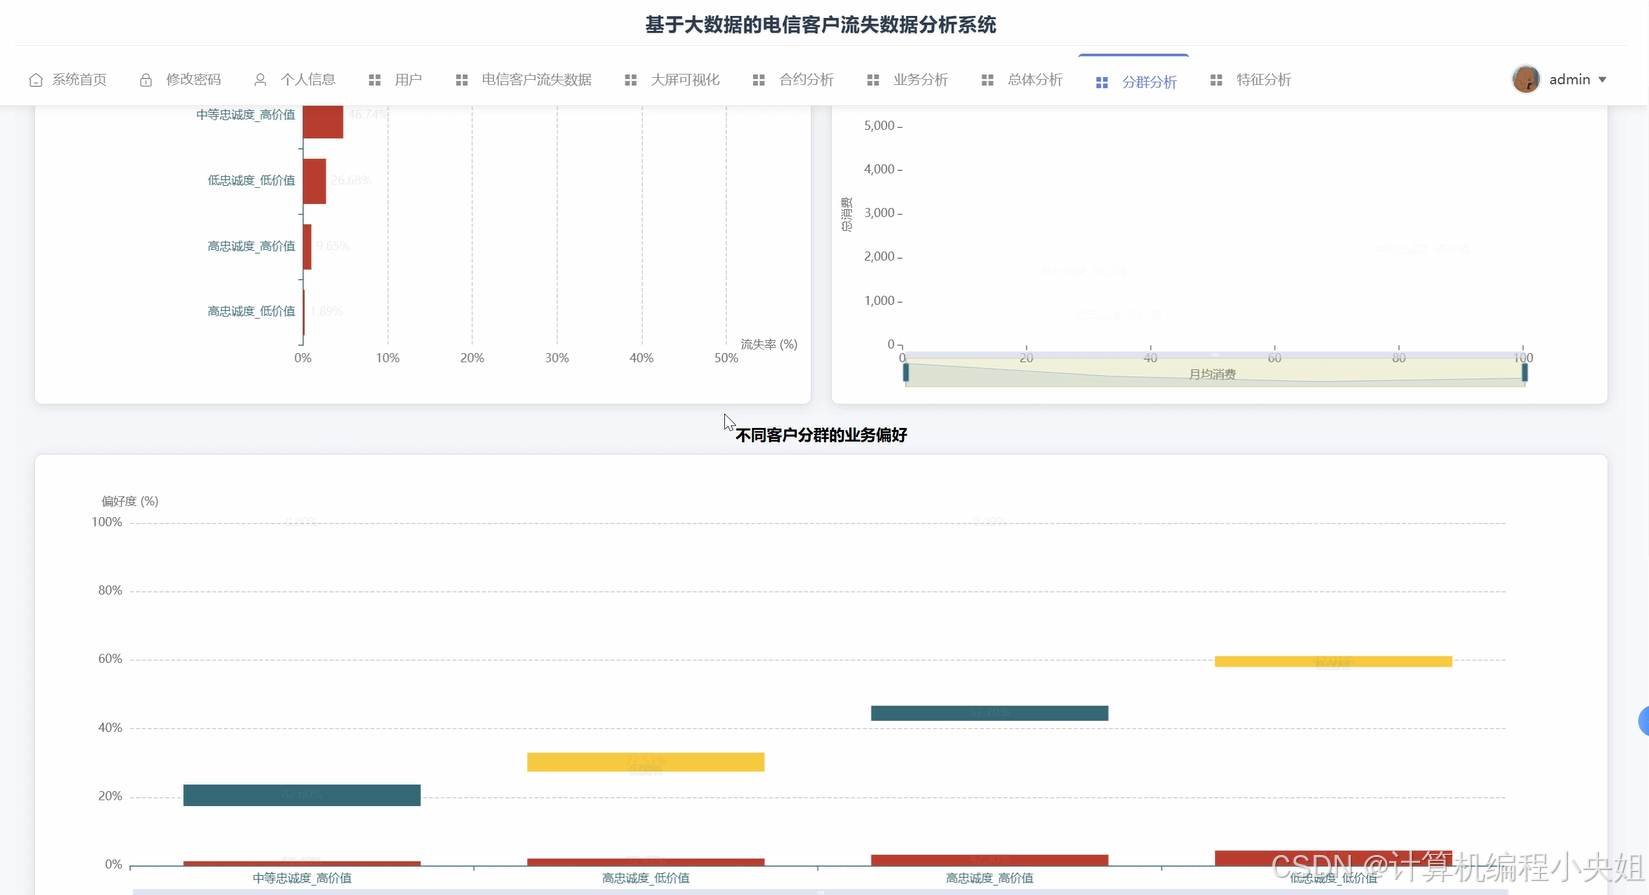The width and height of the screenshot is (1649, 895).
Task: Click the blue floating button at right edge
Action: (x=1644, y=721)
